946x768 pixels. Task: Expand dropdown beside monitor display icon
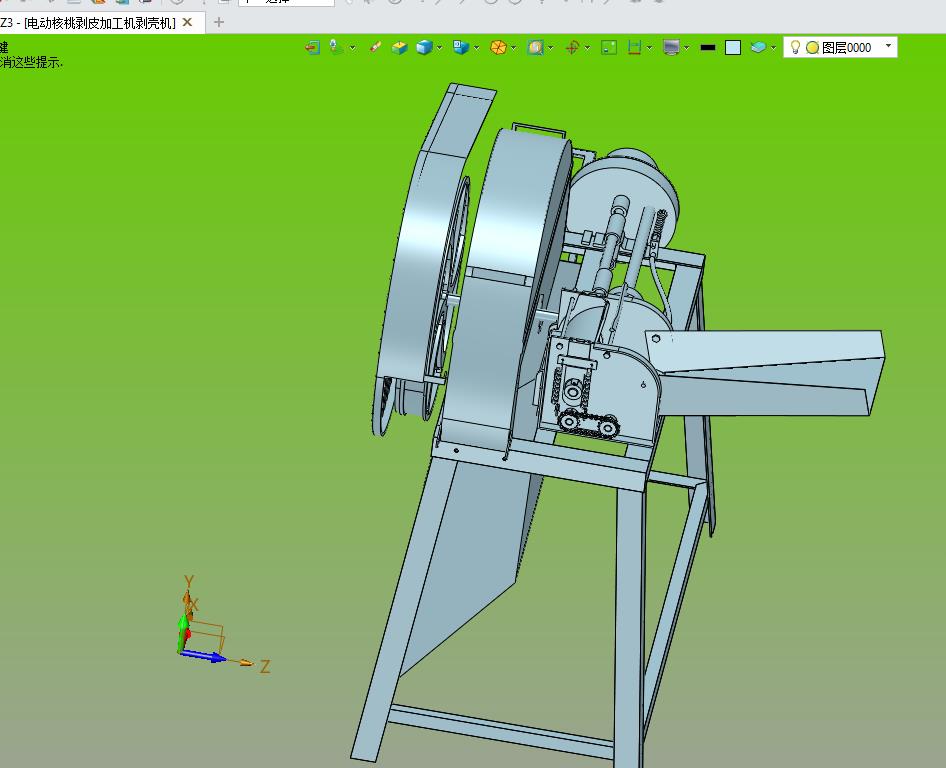pyautogui.click(x=687, y=48)
